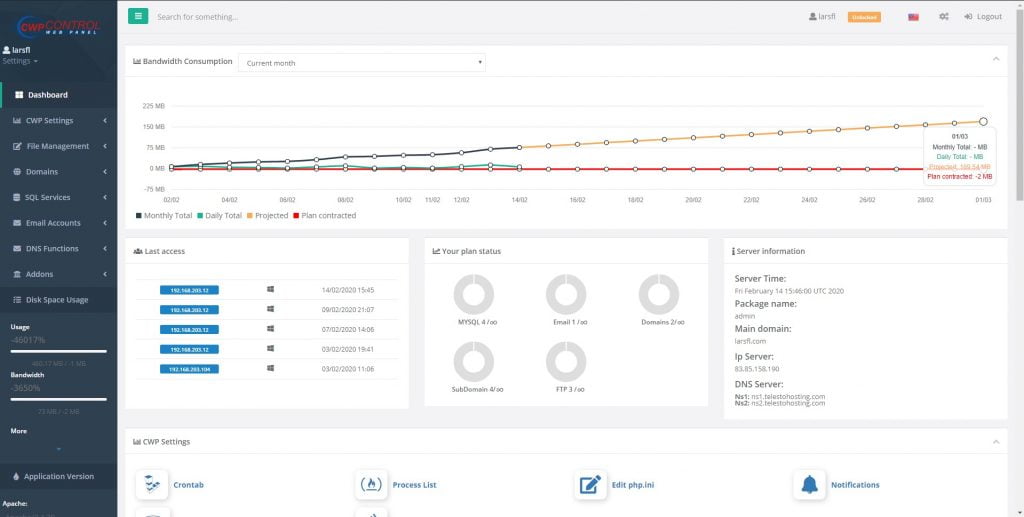This screenshot has width=1024, height=517.
Task: Toggle the Projected legend swatch
Action: [250, 215]
